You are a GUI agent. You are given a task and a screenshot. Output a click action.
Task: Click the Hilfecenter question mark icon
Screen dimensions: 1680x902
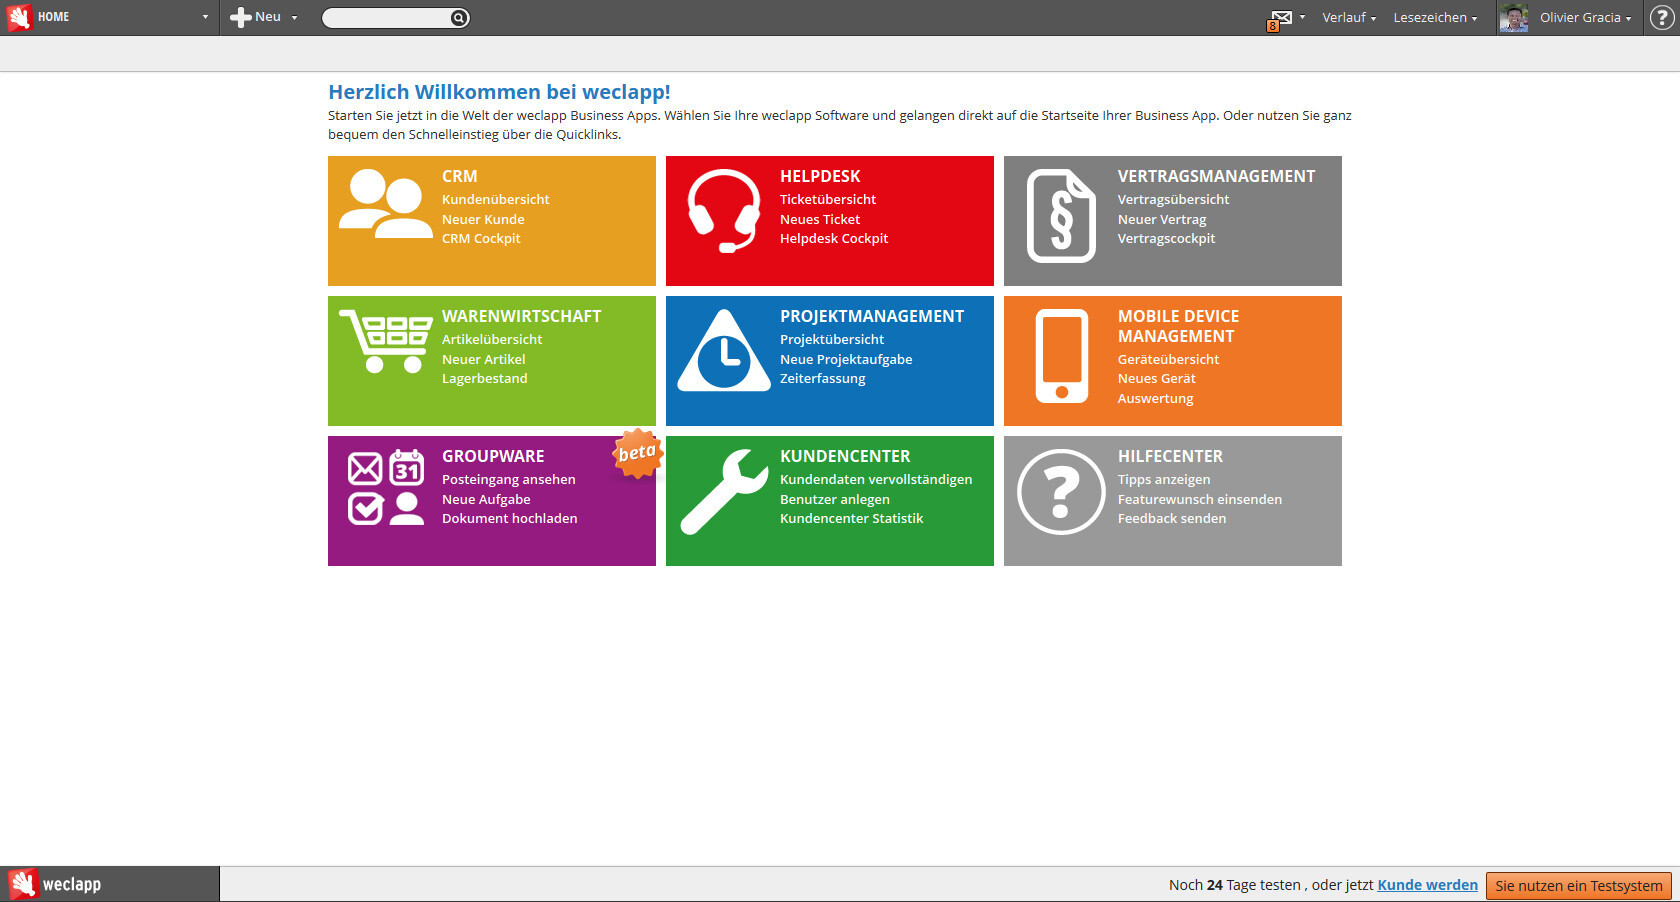point(1061,492)
